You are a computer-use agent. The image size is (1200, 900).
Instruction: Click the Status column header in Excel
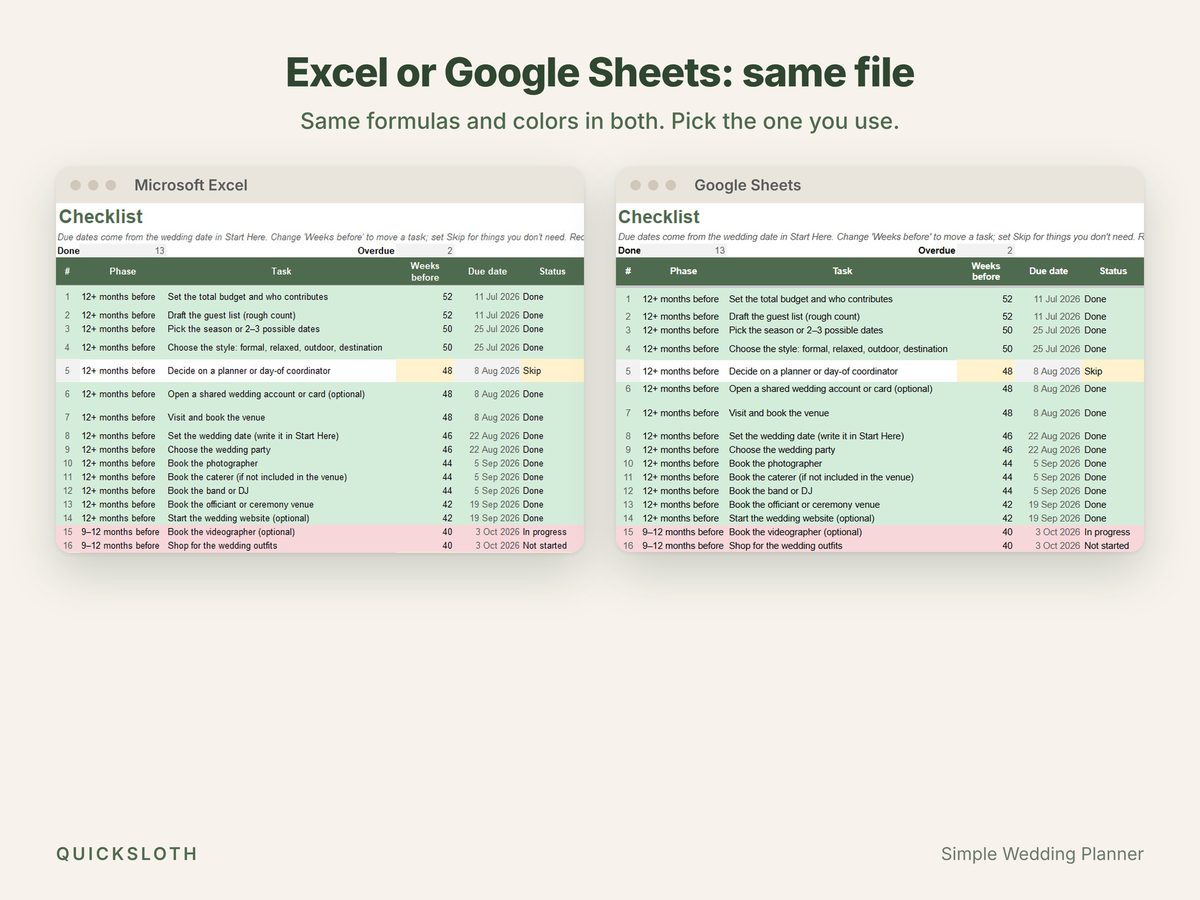coord(552,271)
